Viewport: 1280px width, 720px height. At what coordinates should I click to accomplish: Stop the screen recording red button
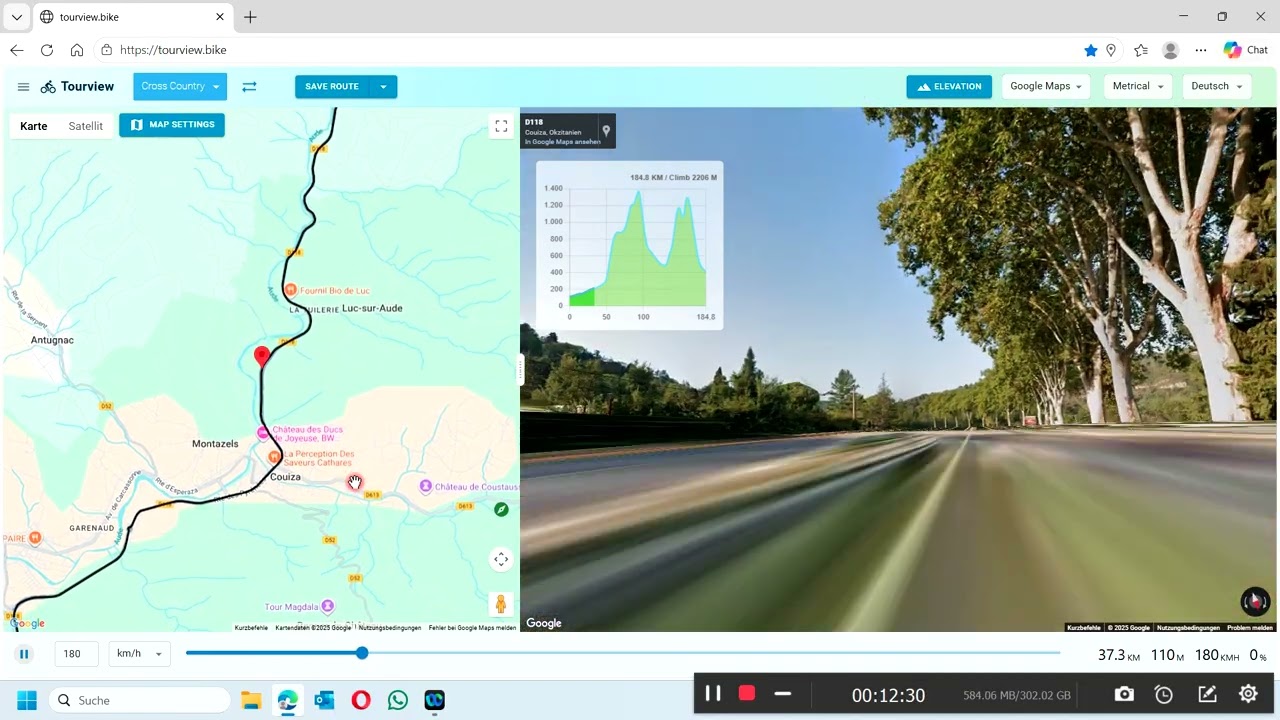pyautogui.click(x=747, y=693)
